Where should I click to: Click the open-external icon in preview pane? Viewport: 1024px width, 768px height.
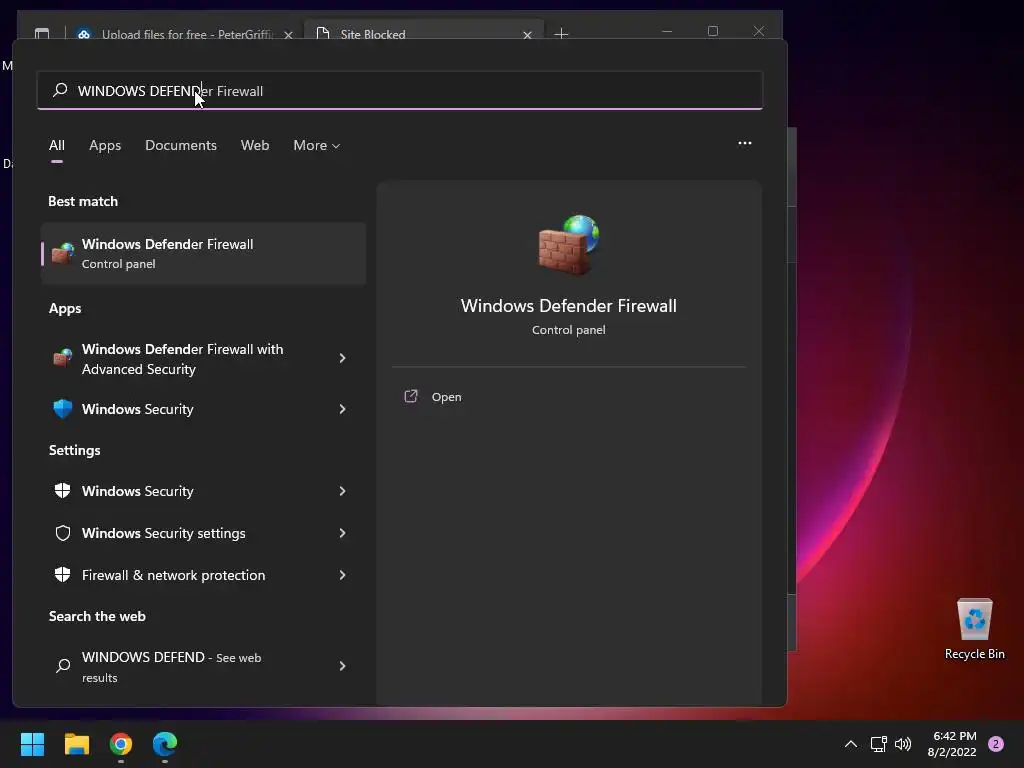coord(411,396)
